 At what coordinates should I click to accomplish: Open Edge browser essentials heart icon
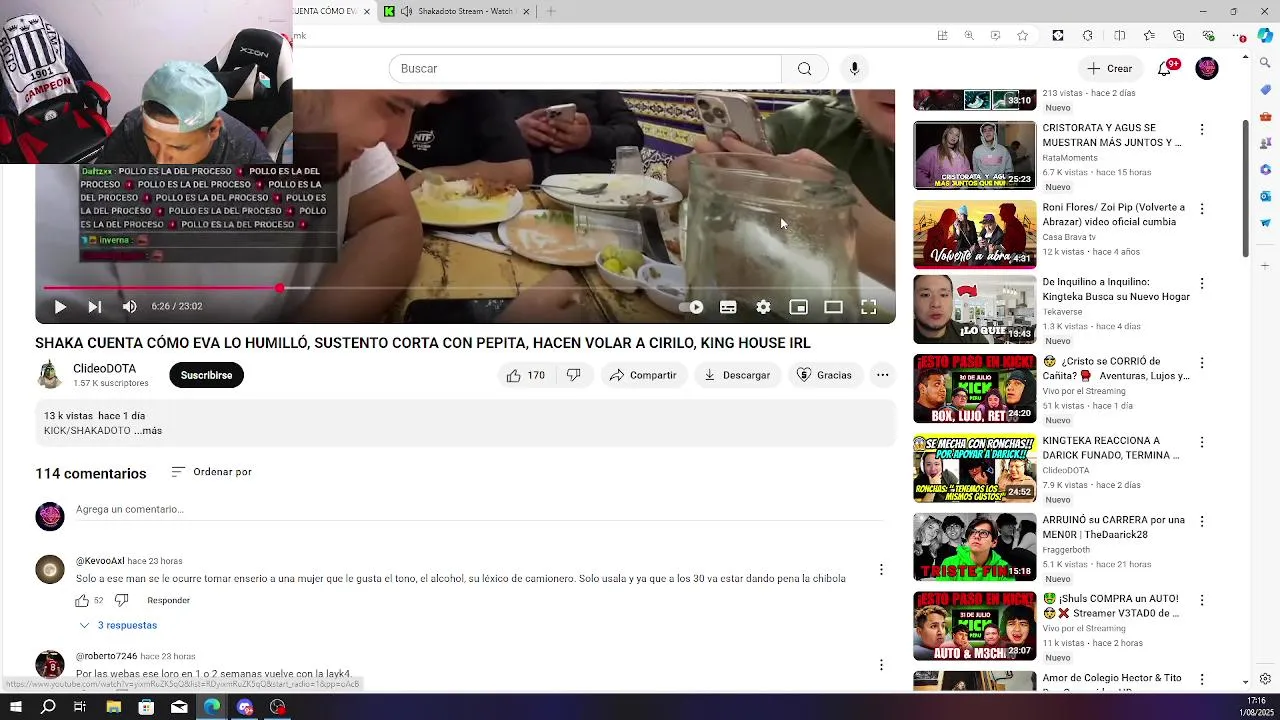1209,36
